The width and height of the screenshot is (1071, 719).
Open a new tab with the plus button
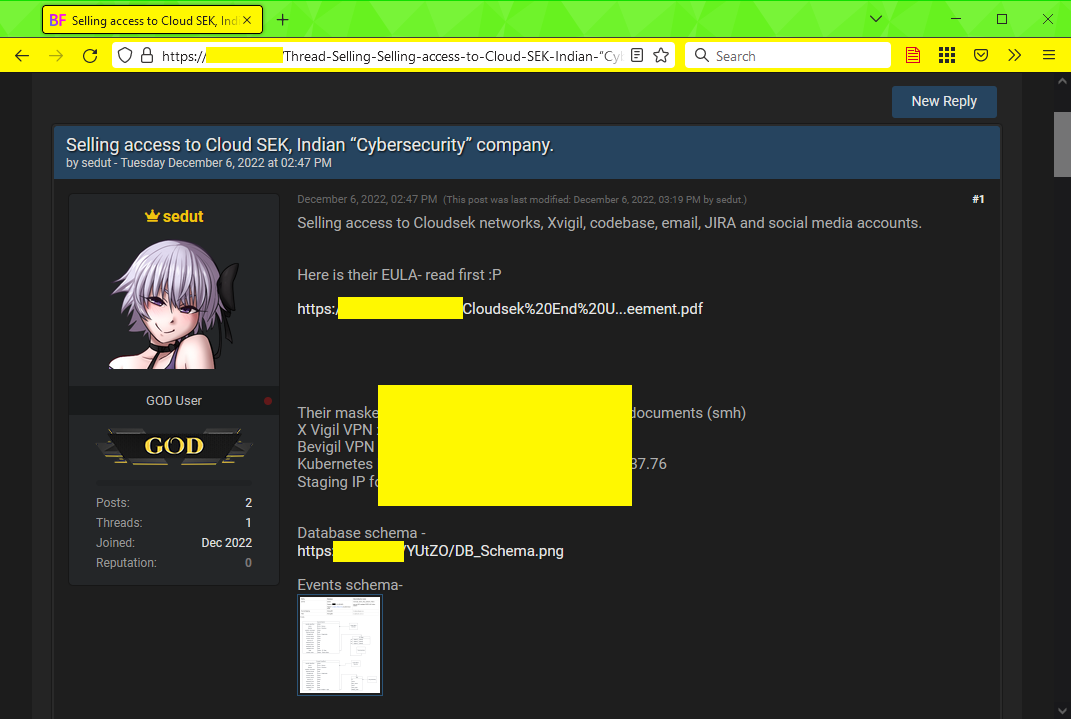[x=283, y=20]
